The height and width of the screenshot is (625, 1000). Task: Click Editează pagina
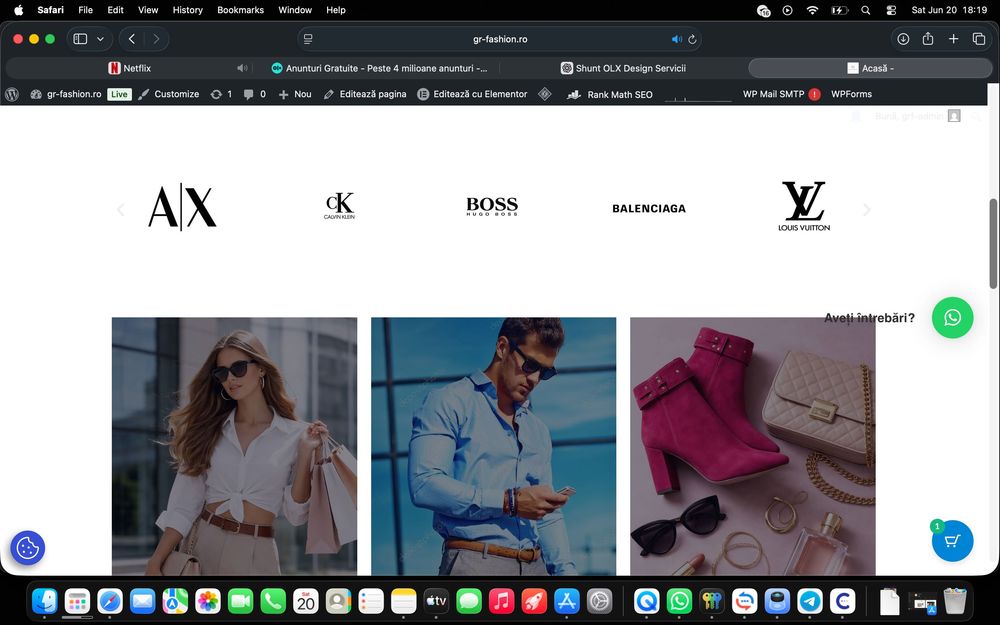tap(365, 94)
